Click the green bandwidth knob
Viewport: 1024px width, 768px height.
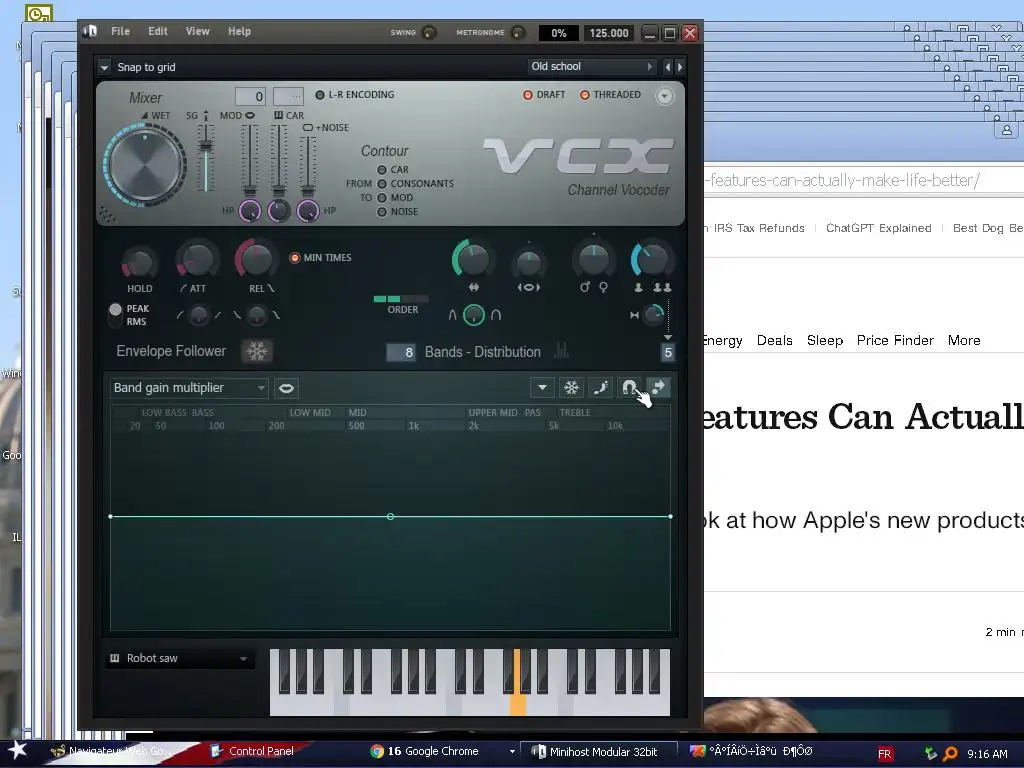(x=472, y=260)
